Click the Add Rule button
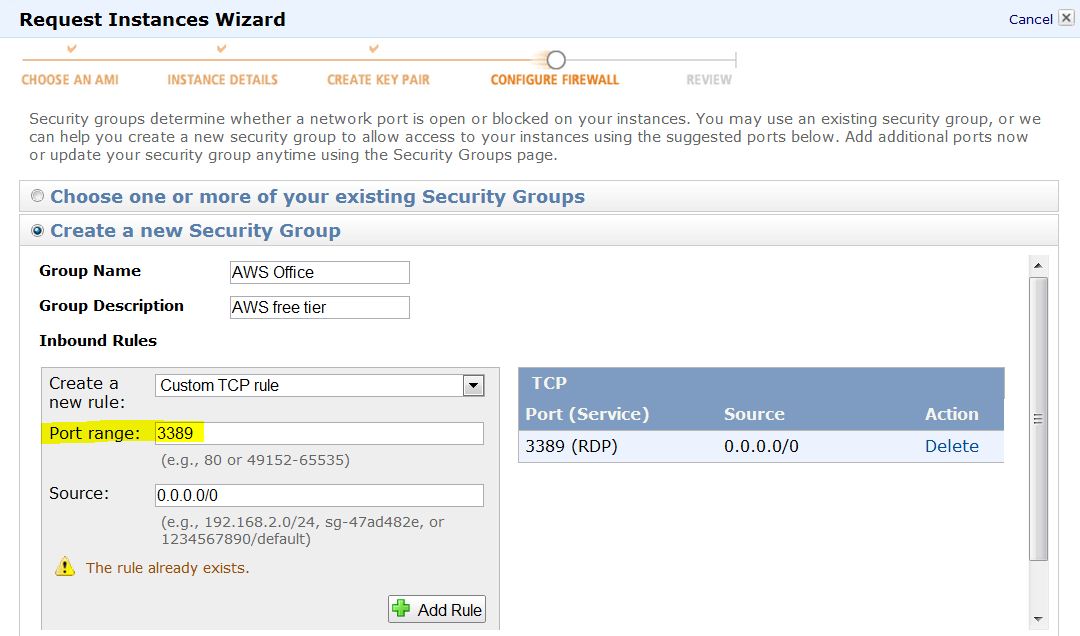Viewport: 1080px width, 636px height. 437,609
